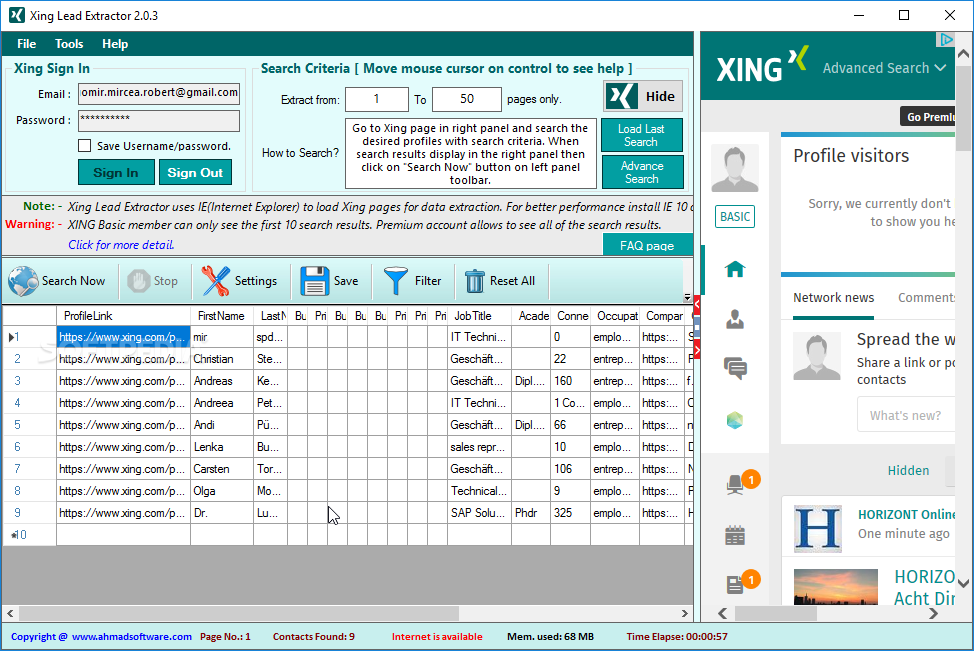Click the FirstName cell 'Lenka'
This screenshot has height=651, width=974.
[x=222, y=447]
